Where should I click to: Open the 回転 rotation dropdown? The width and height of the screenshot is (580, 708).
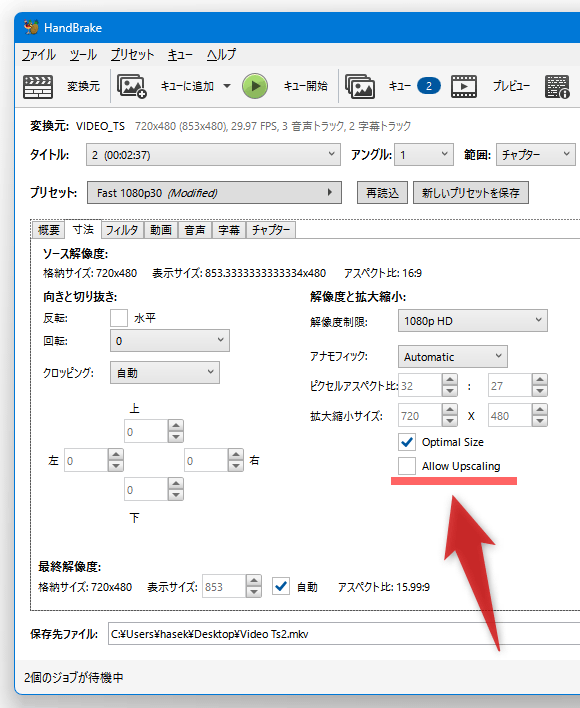(x=170, y=340)
